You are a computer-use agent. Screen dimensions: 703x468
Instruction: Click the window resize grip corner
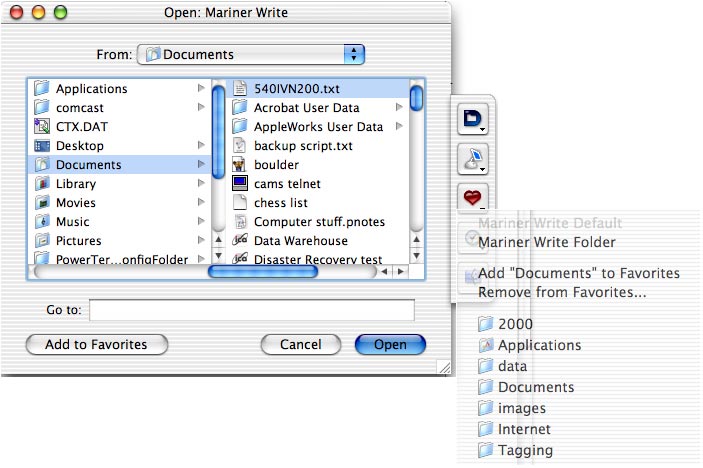click(444, 368)
